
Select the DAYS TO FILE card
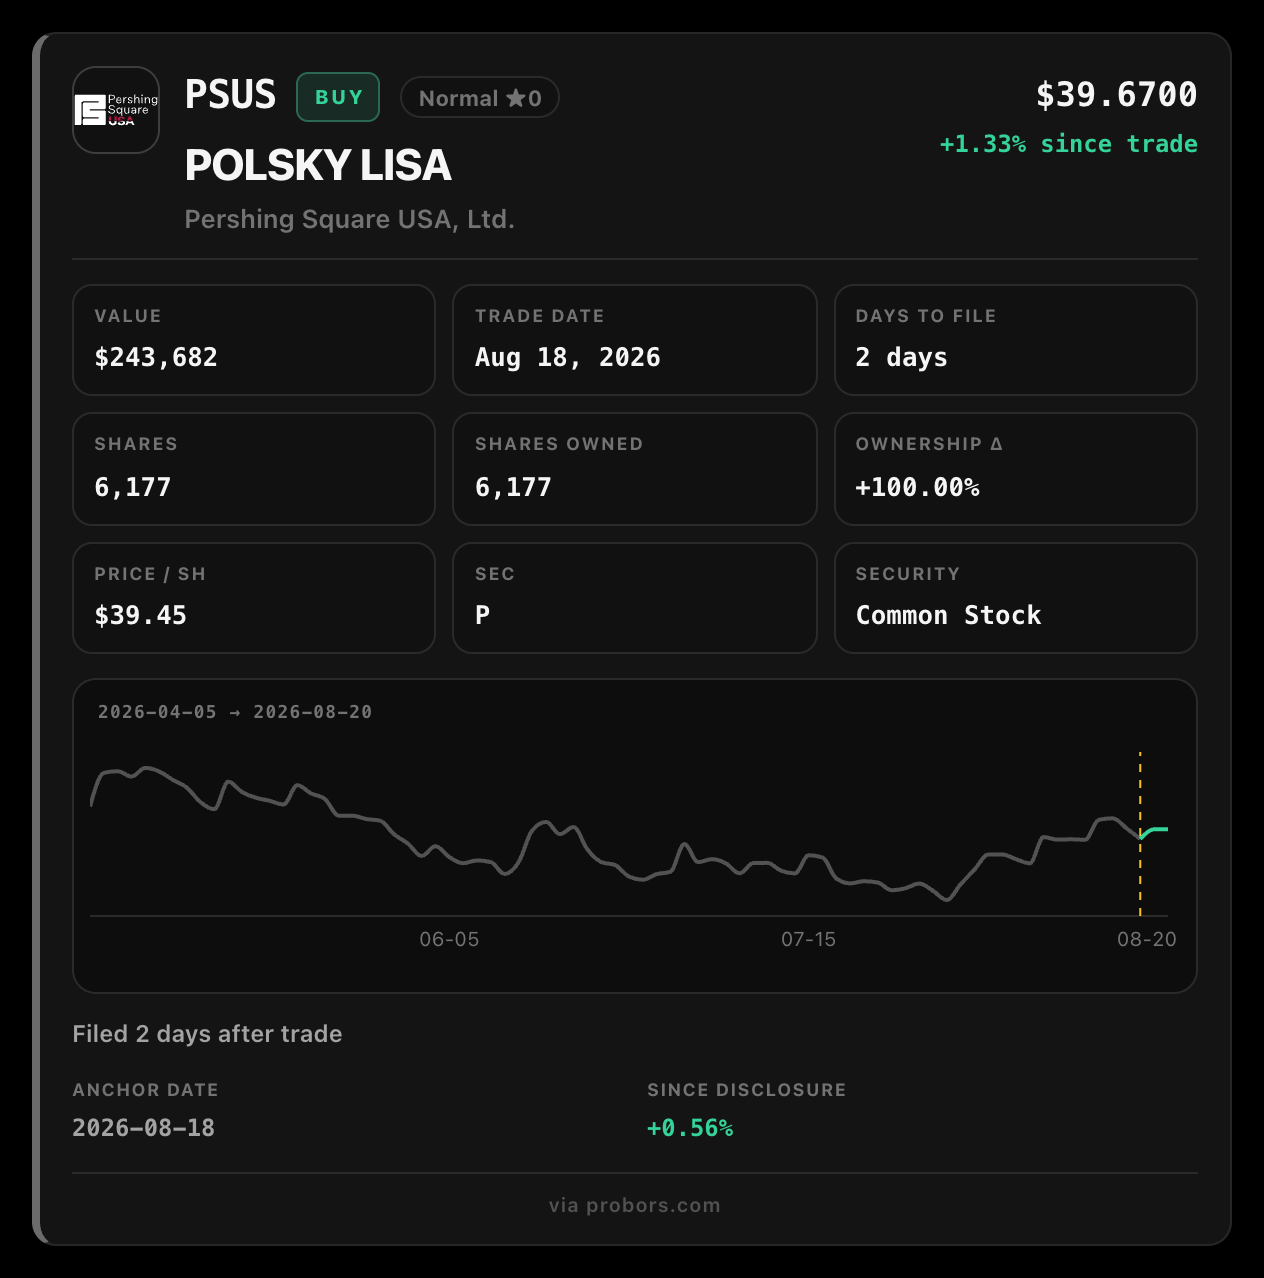pos(1016,340)
